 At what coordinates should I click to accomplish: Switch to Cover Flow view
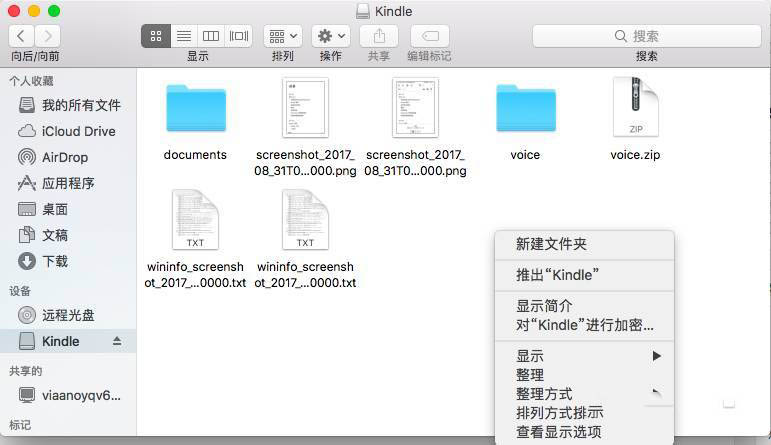point(239,36)
